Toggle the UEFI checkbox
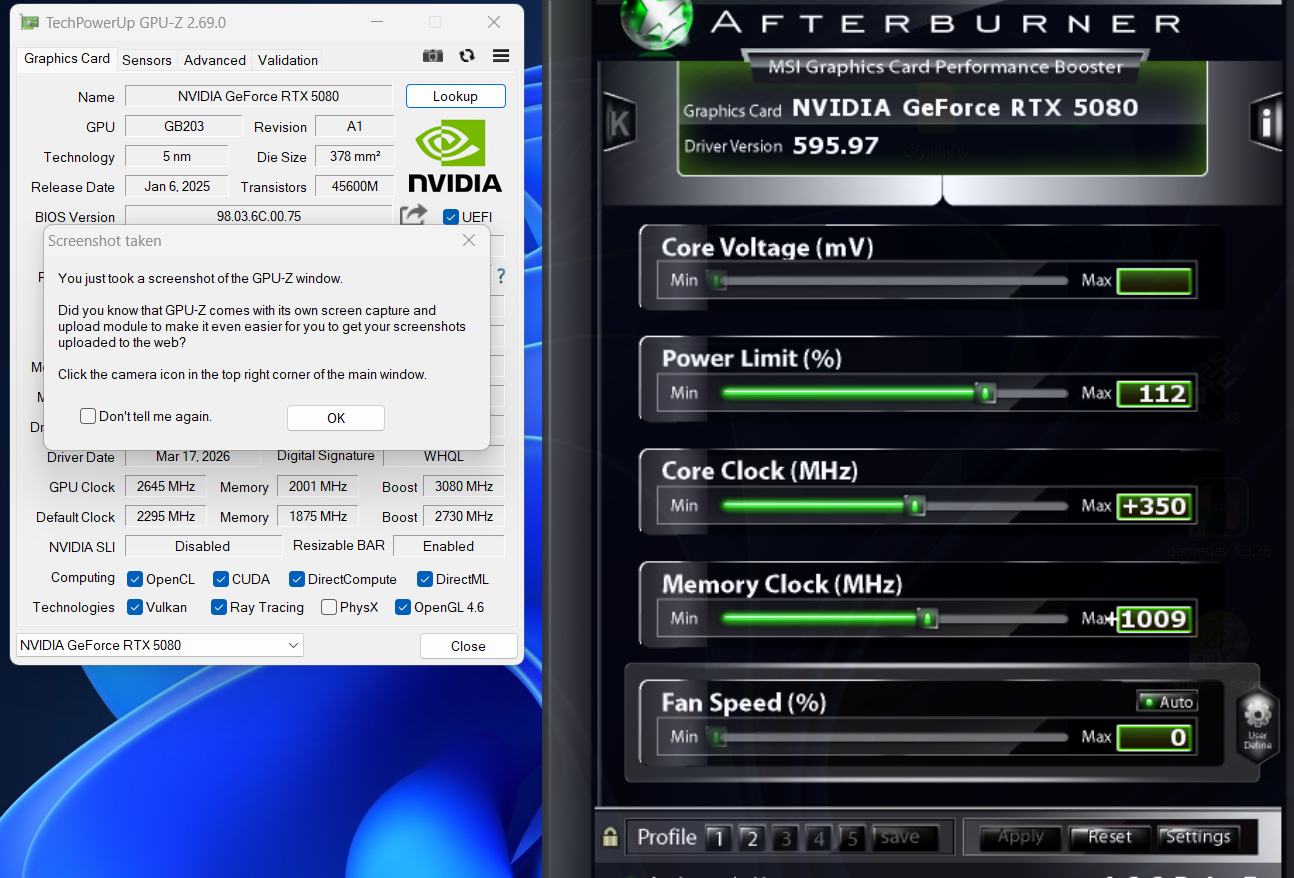 point(451,217)
